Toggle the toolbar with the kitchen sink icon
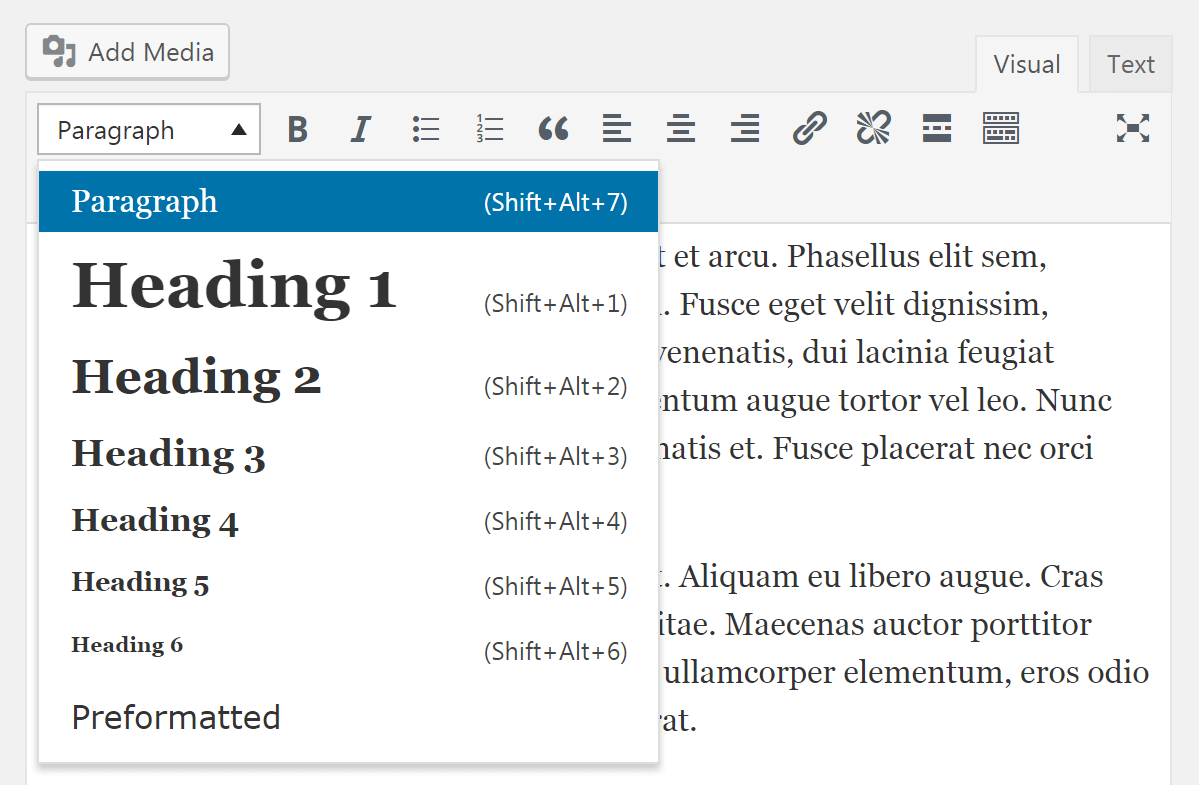1199x785 pixels. tap(1000, 129)
